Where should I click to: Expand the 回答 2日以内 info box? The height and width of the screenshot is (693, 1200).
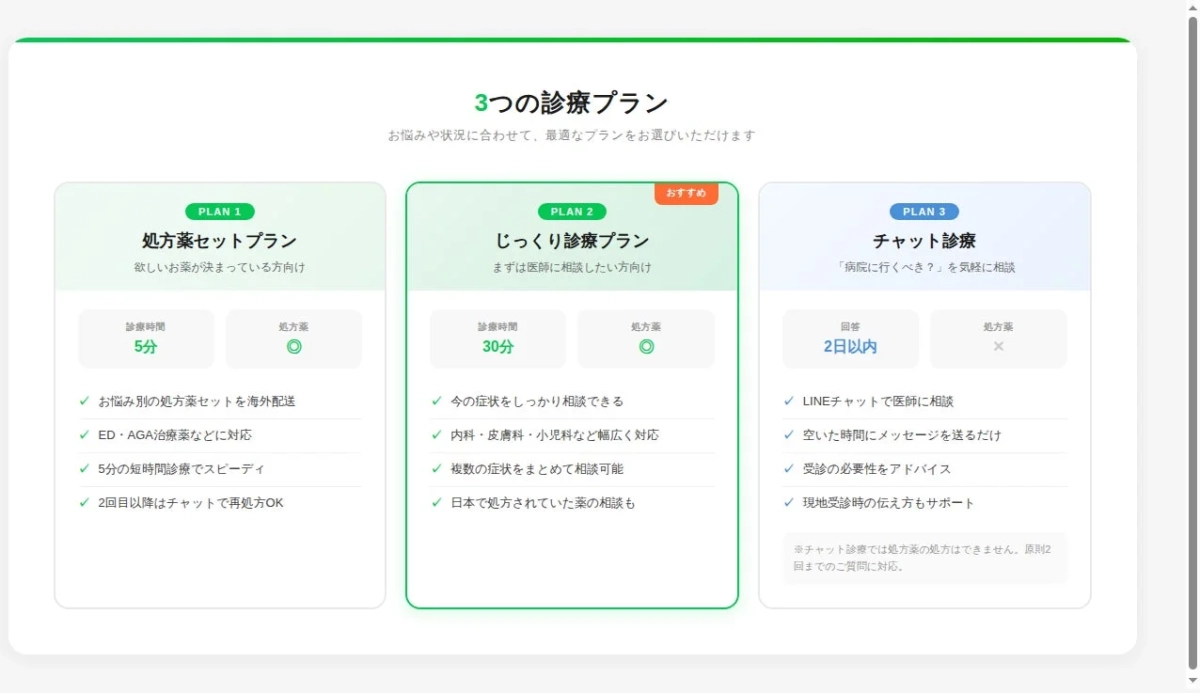point(851,339)
